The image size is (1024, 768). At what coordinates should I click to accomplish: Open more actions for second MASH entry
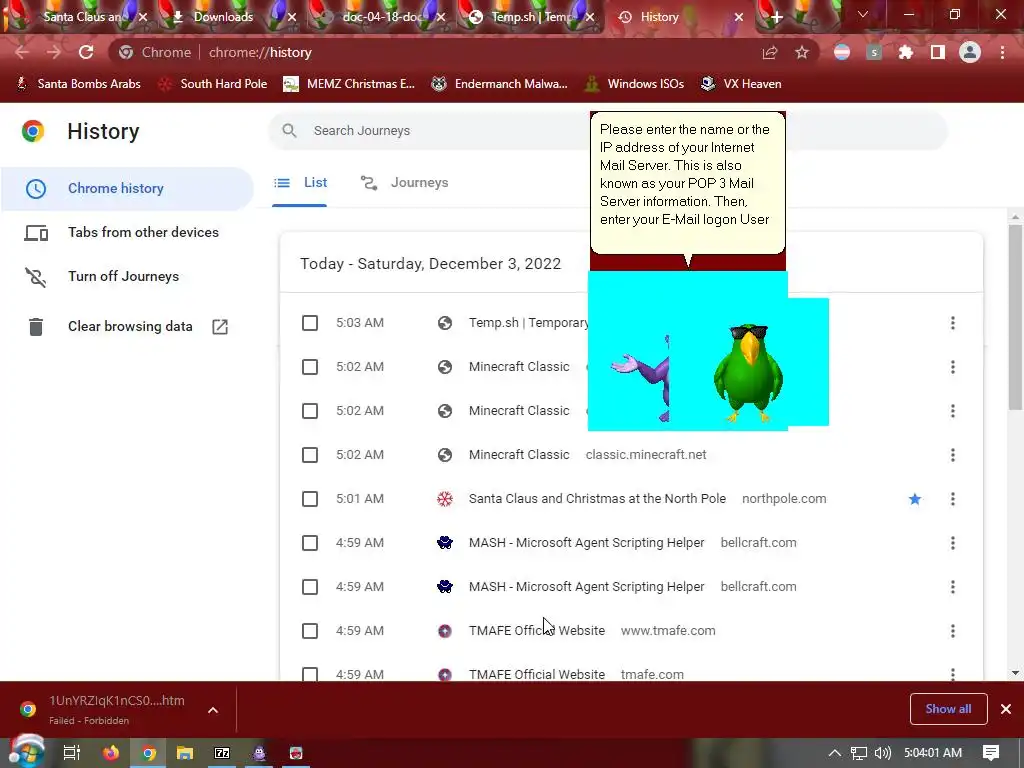pyautogui.click(x=953, y=586)
